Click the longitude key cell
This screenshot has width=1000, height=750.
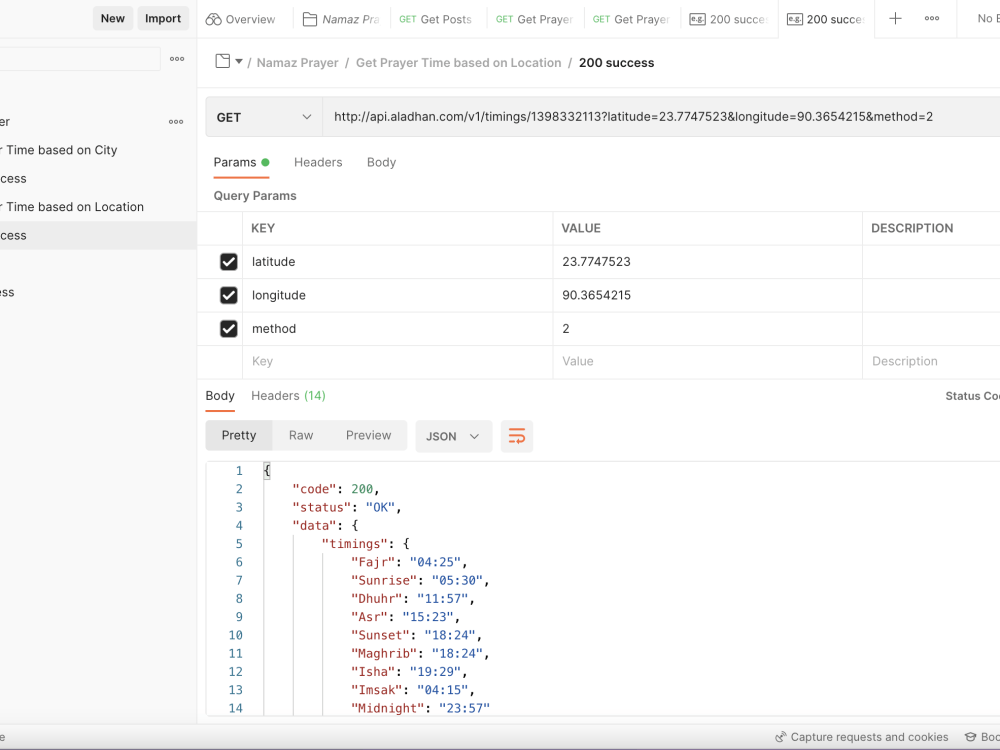397,295
